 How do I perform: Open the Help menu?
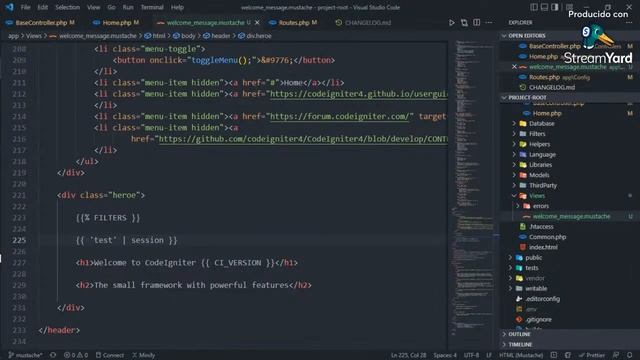[x=177, y=7]
